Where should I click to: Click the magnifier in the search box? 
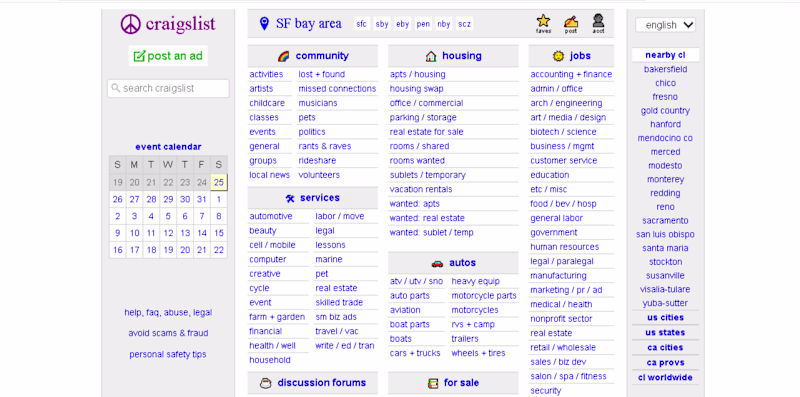pos(116,88)
